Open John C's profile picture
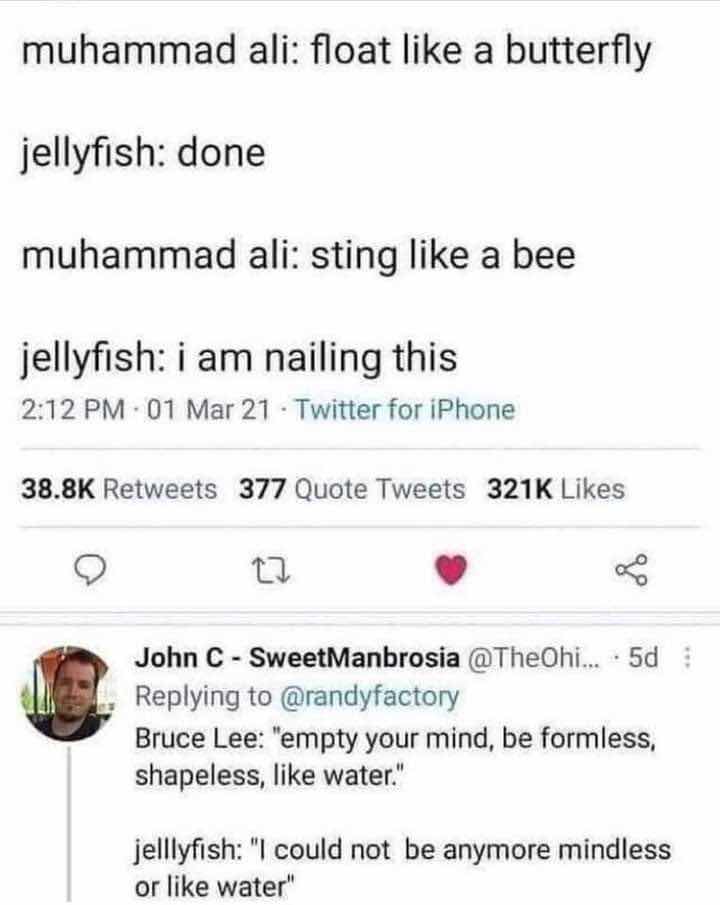Image resolution: width=720 pixels, height=905 pixels. point(68,693)
